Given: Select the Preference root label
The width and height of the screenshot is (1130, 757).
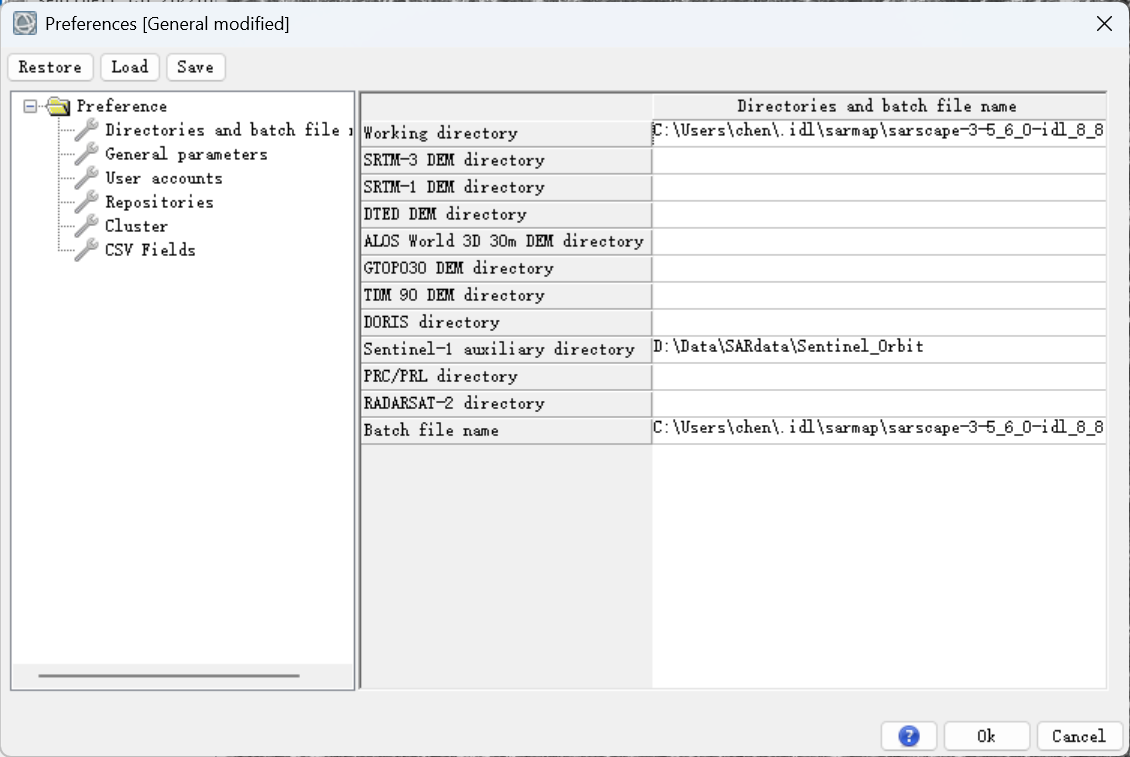Looking at the screenshot, I should click(x=121, y=106).
